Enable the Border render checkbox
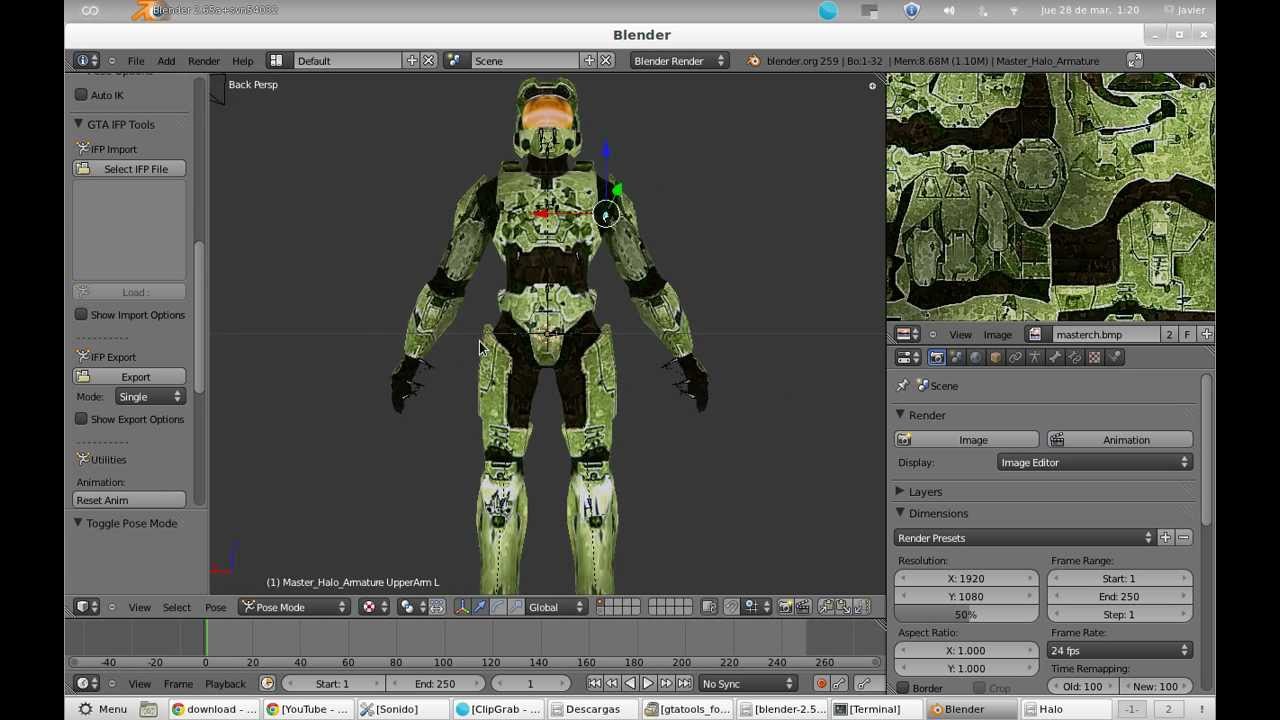The image size is (1280, 720). tap(903, 688)
